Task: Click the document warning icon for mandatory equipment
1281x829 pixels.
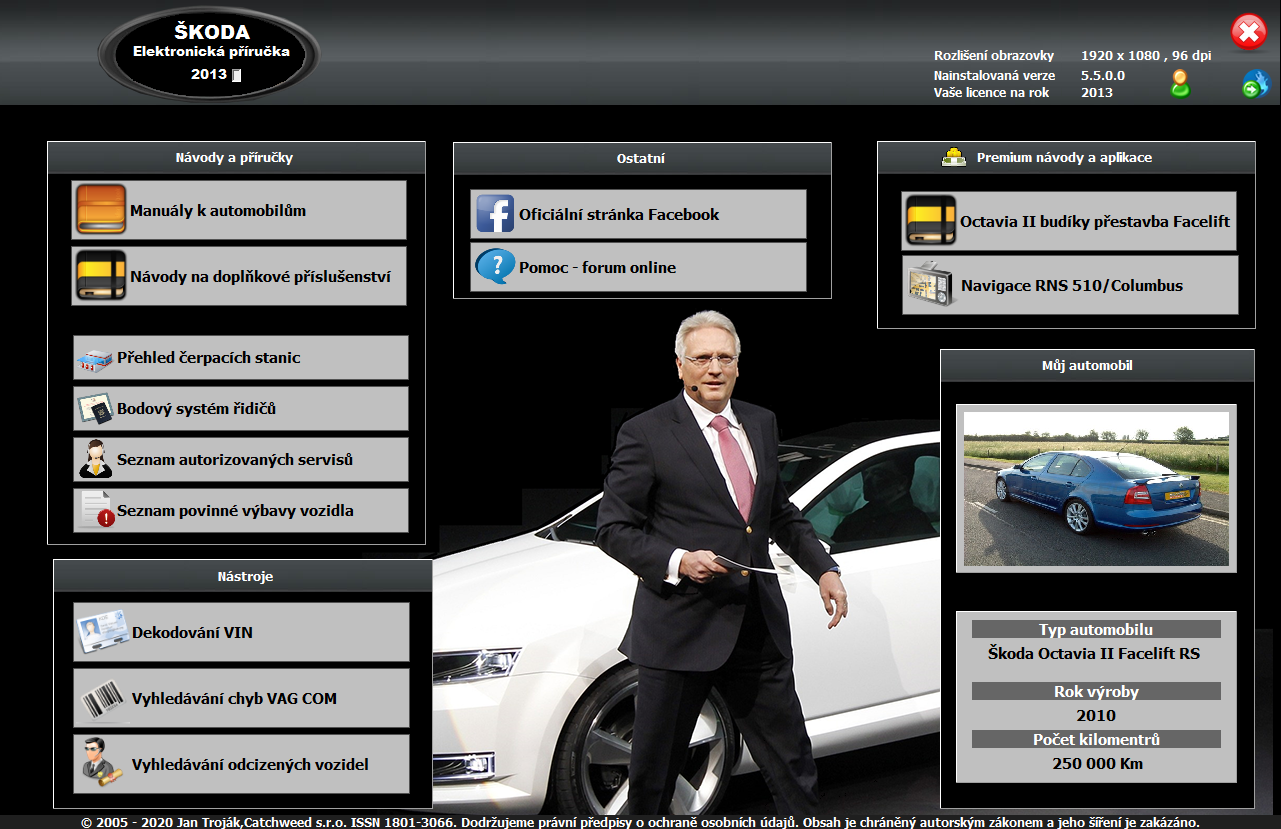Action: point(97,511)
